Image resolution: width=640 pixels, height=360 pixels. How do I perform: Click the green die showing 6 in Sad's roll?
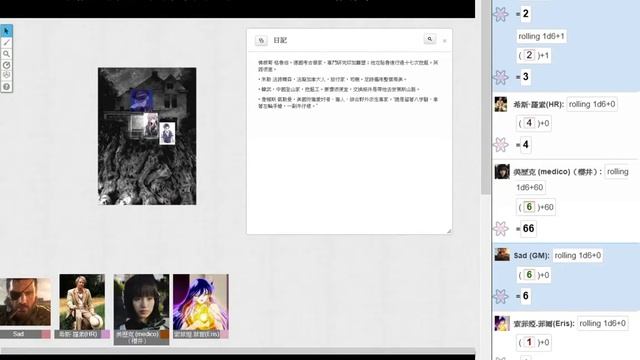click(529, 275)
